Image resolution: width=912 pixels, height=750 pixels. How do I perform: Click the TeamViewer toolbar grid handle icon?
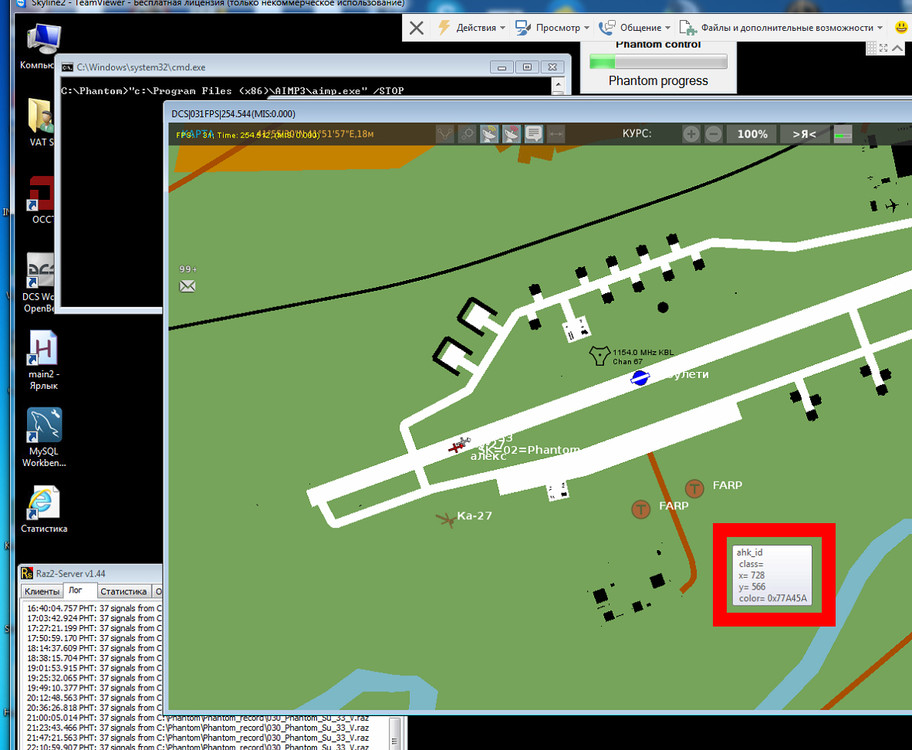coord(871,48)
